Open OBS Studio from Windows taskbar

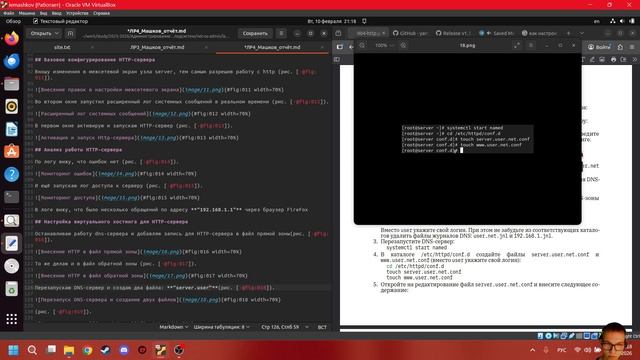tap(179, 350)
